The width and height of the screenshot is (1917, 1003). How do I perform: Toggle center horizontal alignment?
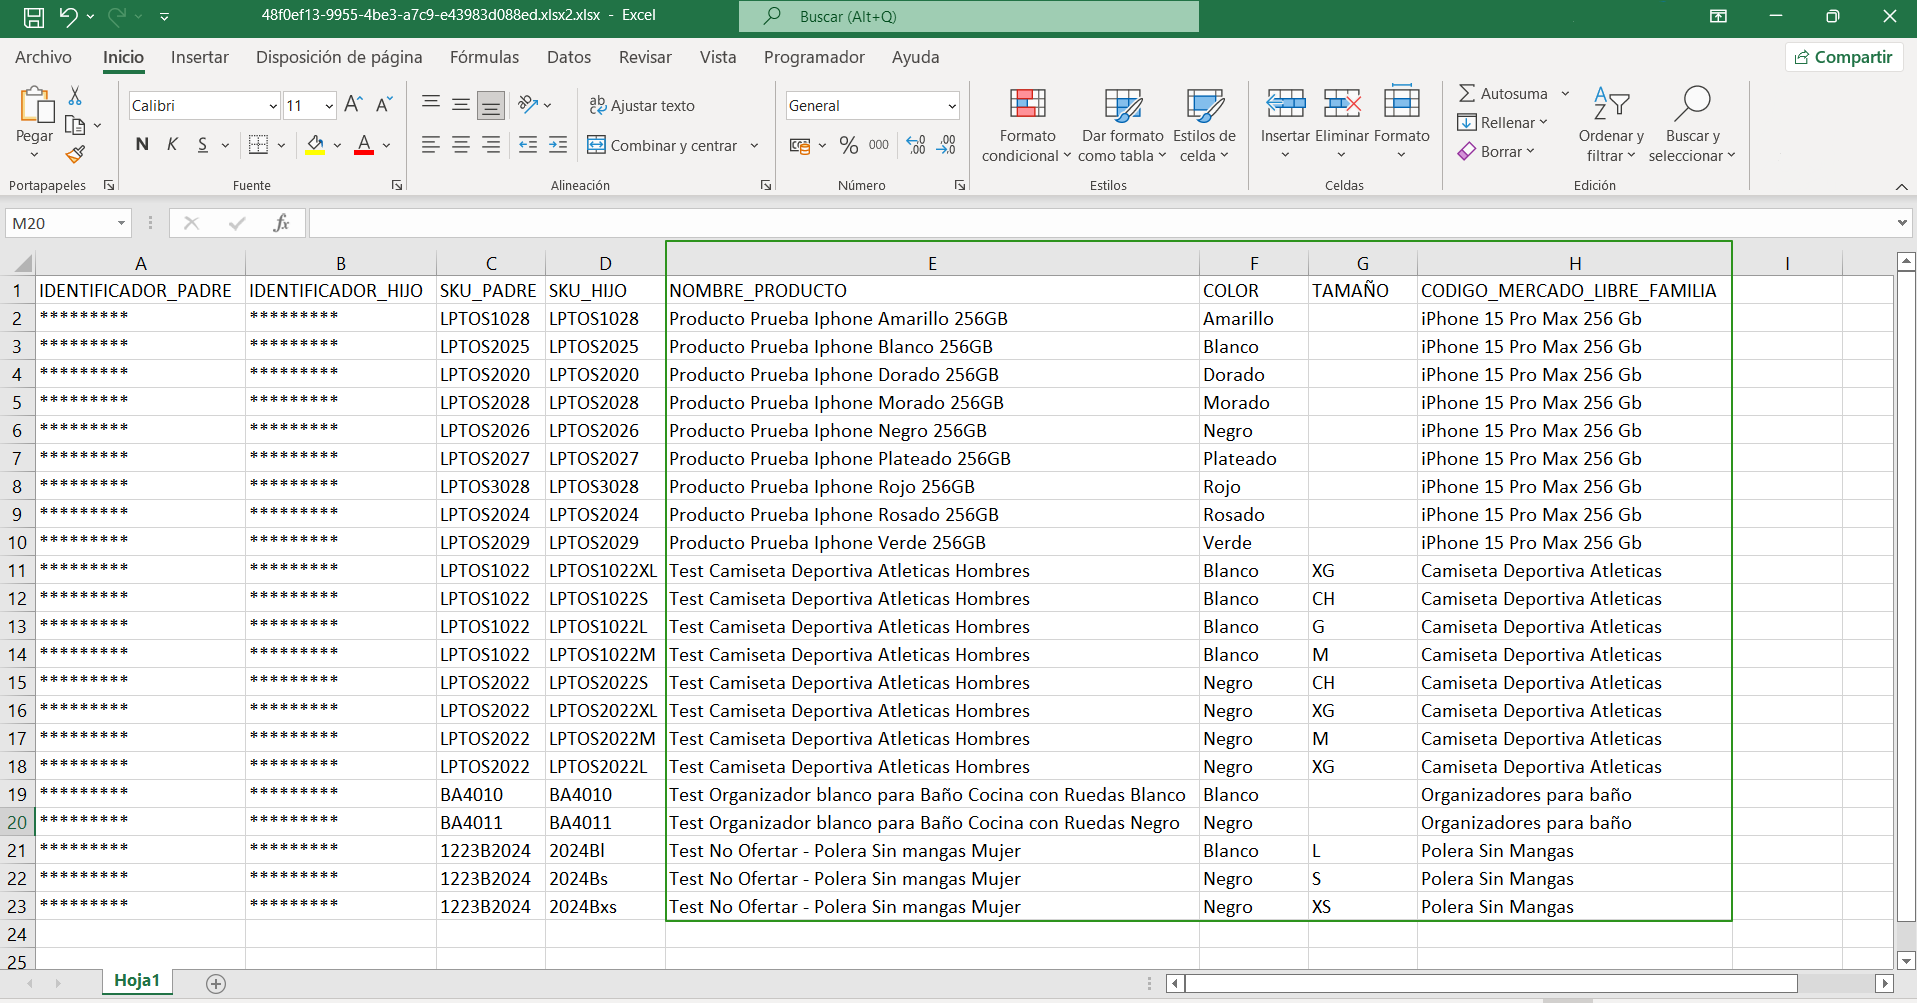pyautogui.click(x=461, y=145)
